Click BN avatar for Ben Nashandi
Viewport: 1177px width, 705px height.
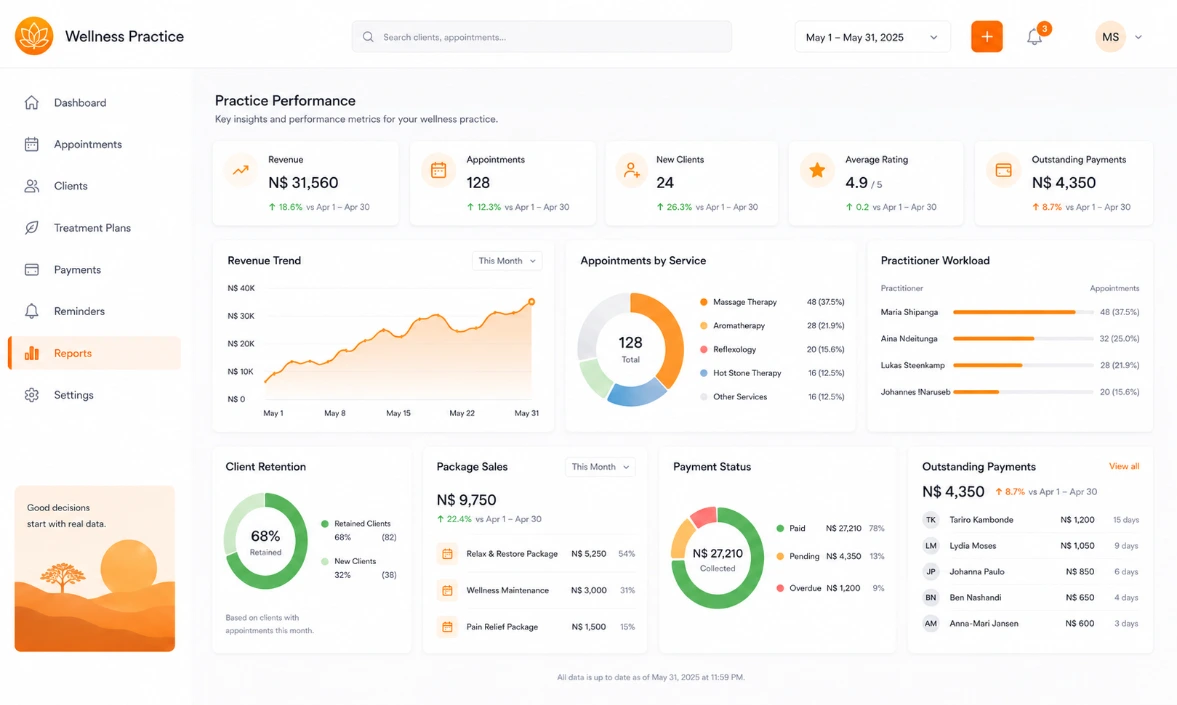click(931, 598)
